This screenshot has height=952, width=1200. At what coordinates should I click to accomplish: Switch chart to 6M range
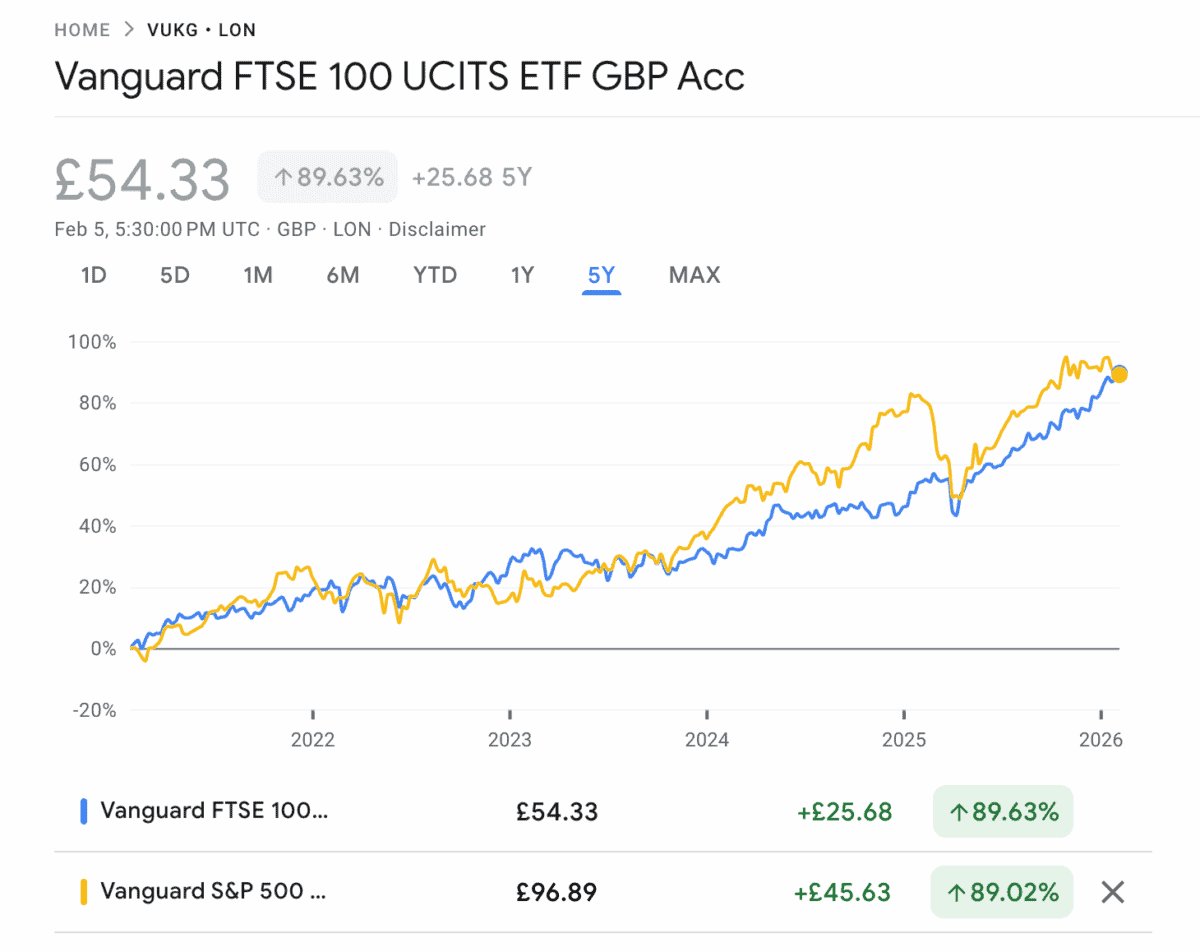pyautogui.click(x=342, y=275)
